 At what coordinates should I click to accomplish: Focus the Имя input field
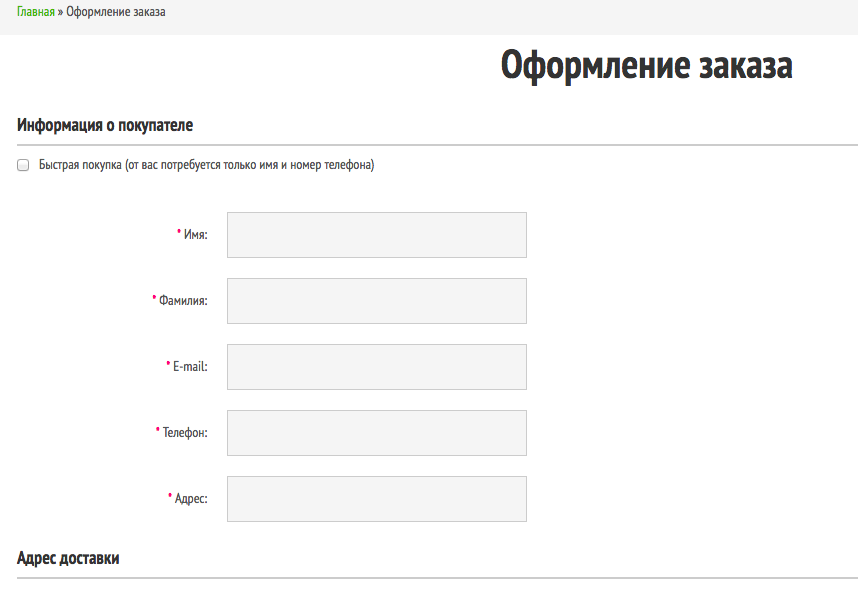(376, 235)
